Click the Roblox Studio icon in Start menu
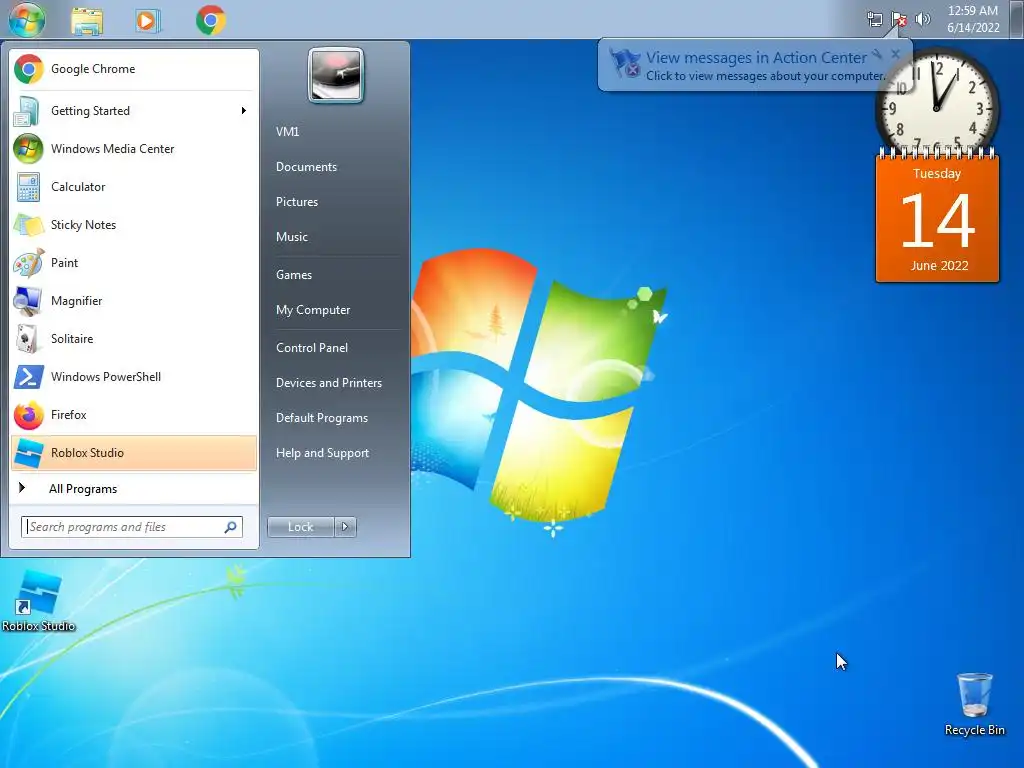The width and height of the screenshot is (1024, 768). pyautogui.click(x=29, y=453)
